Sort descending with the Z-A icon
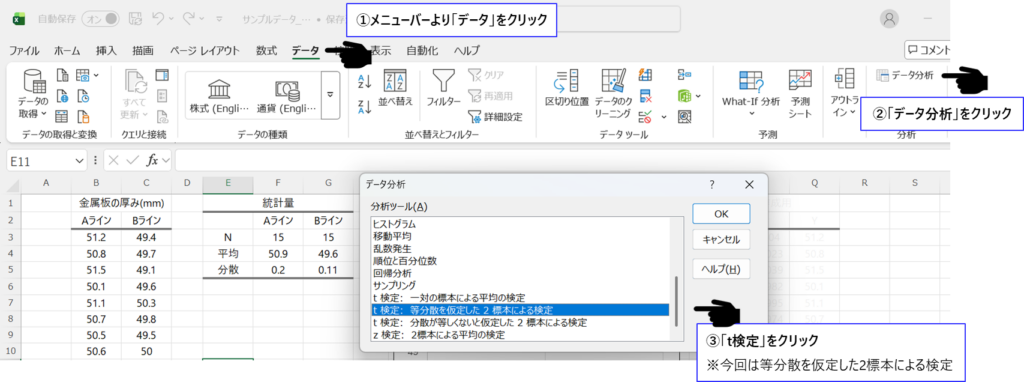This screenshot has width=1024, height=382. (x=364, y=107)
